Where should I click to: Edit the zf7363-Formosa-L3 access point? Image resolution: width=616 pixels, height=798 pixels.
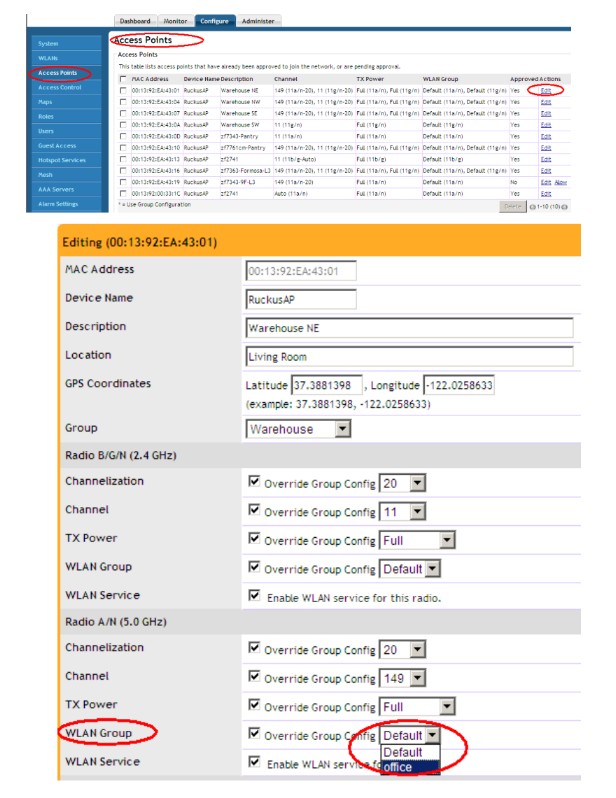546,170
